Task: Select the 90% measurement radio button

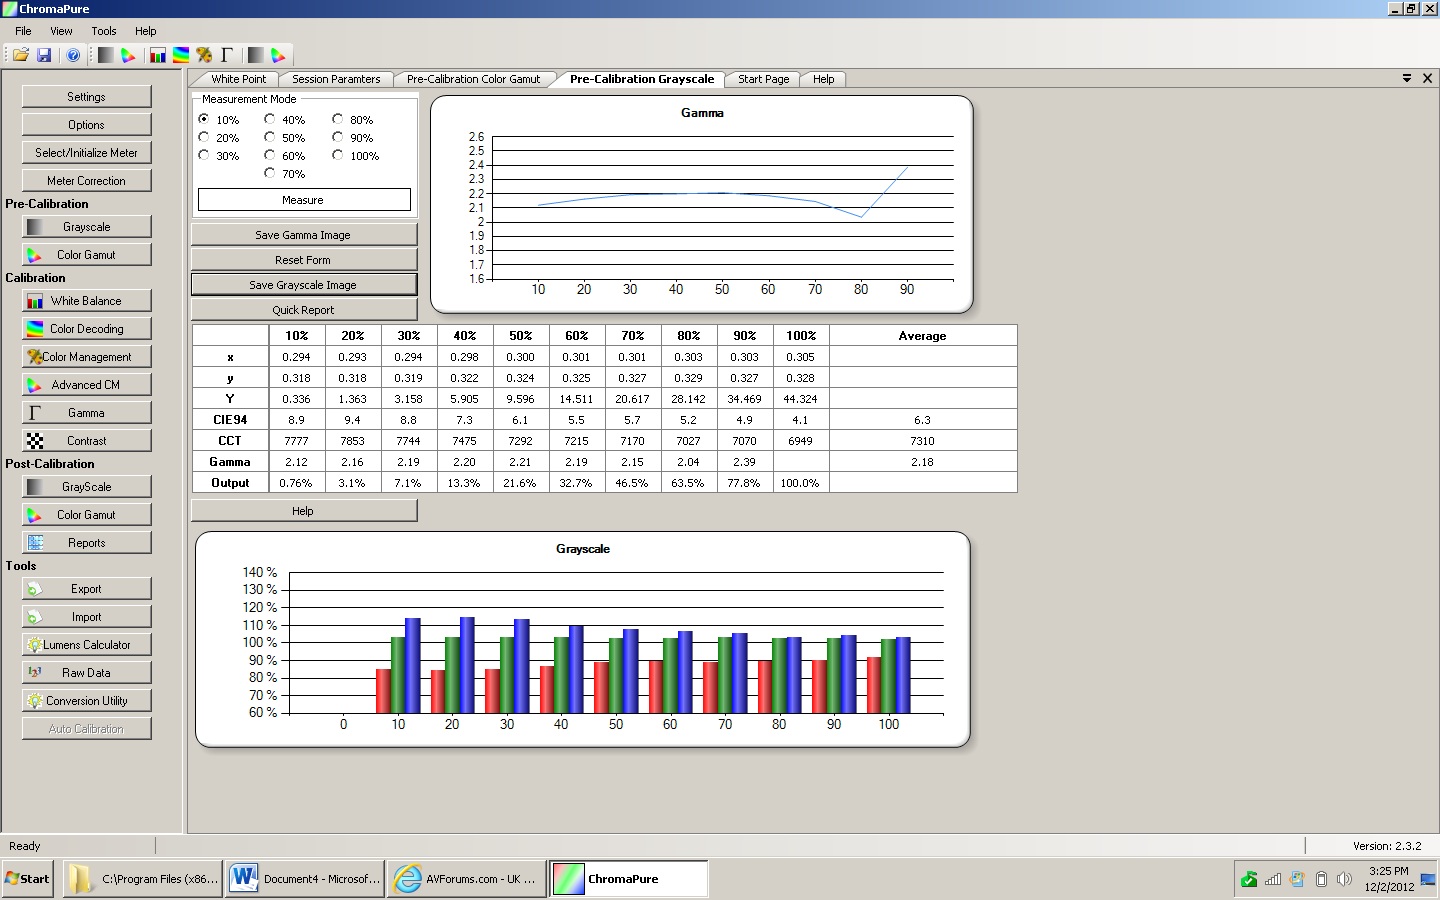Action: [x=338, y=137]
